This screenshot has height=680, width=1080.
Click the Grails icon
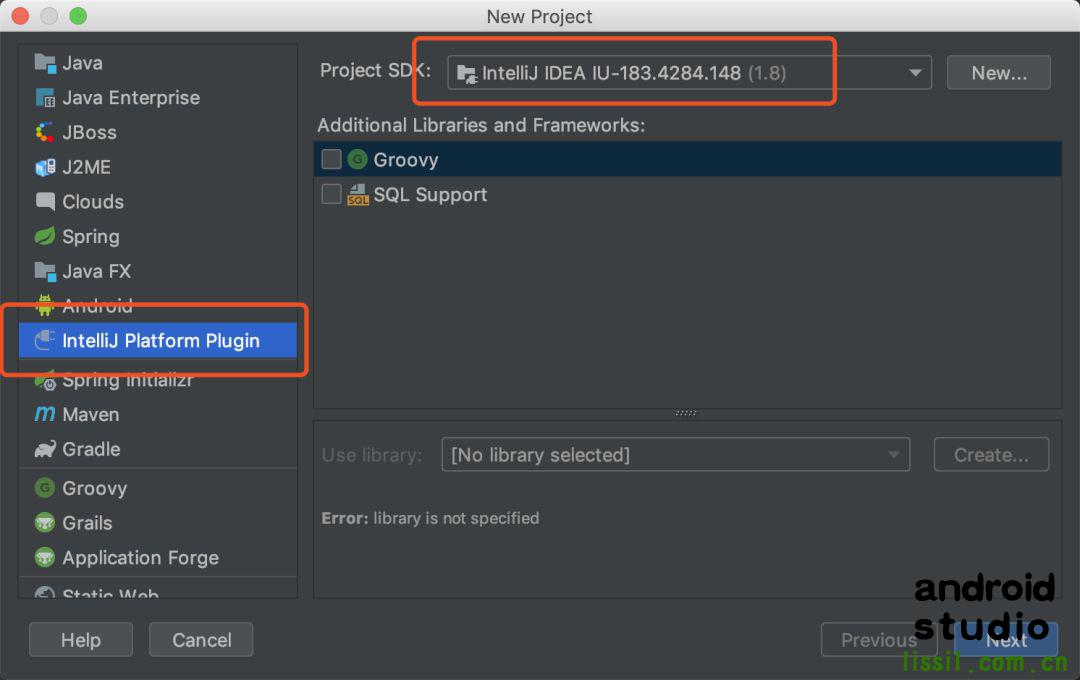coord(45,523)
